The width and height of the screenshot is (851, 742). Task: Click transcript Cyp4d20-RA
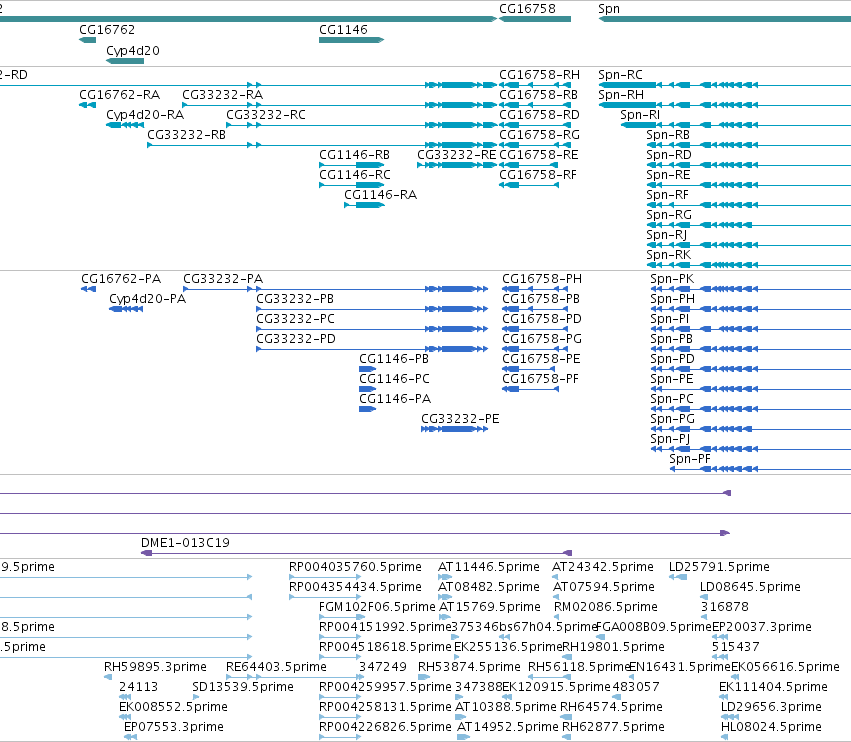tap(145, 115)
